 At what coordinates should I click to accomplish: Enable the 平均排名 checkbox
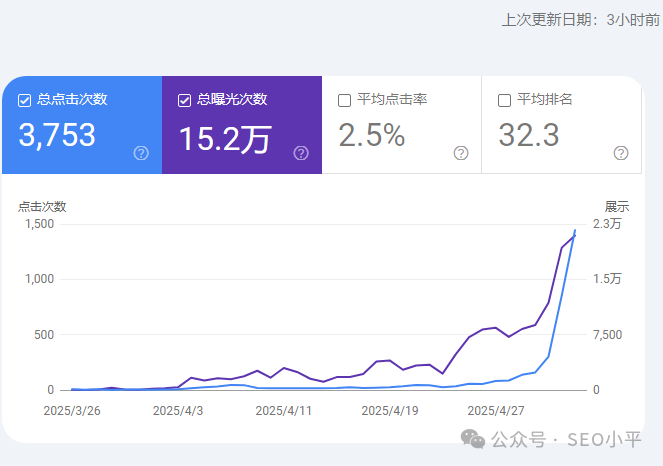pos(504,101)
